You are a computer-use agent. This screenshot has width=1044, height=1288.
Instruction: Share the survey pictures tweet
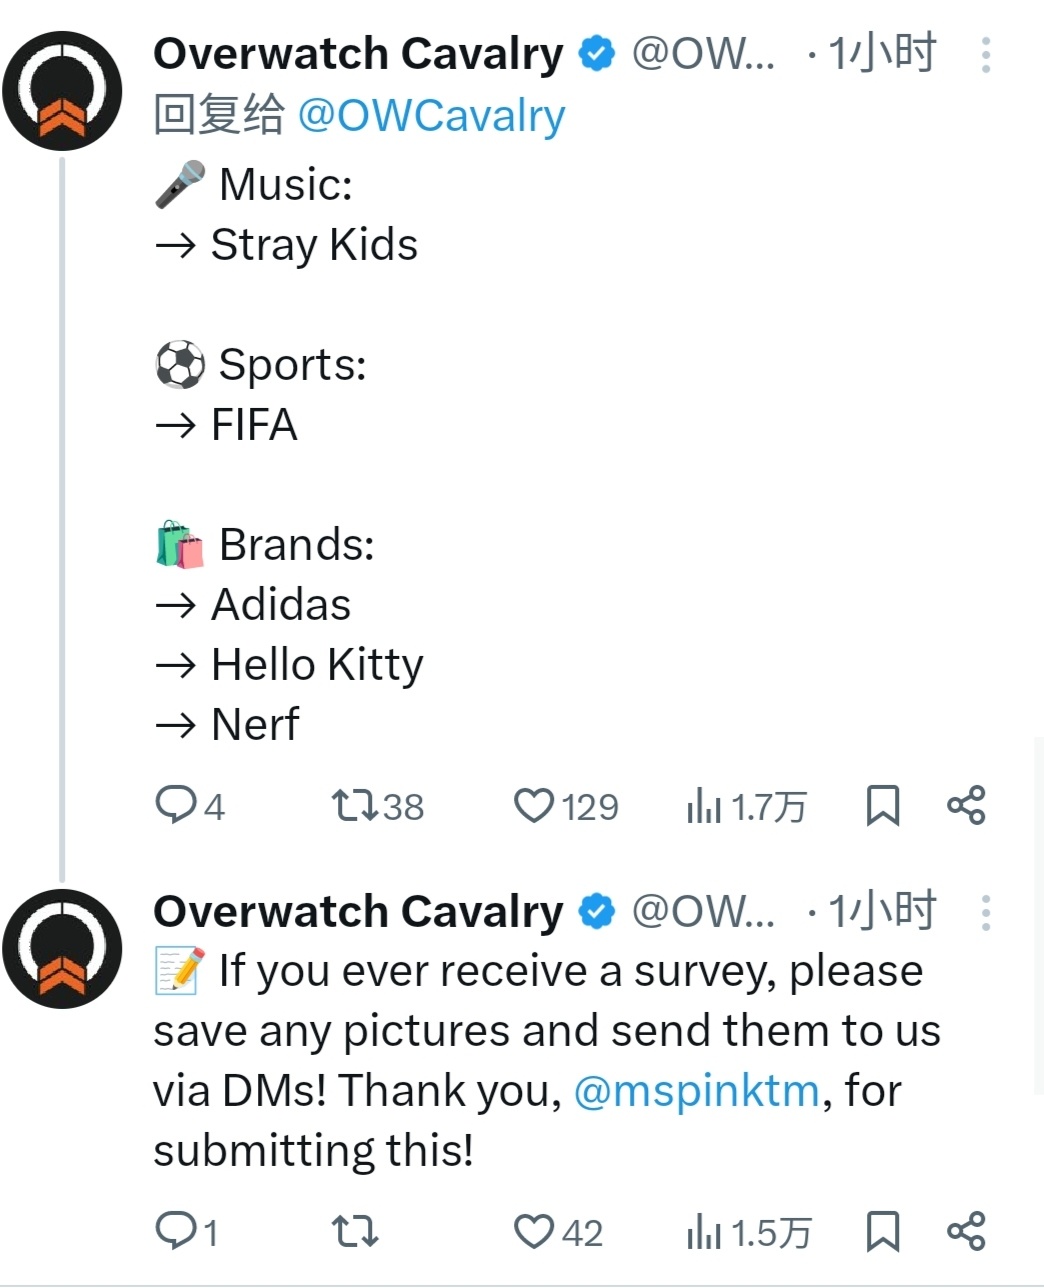click(x=966, y=1231)
